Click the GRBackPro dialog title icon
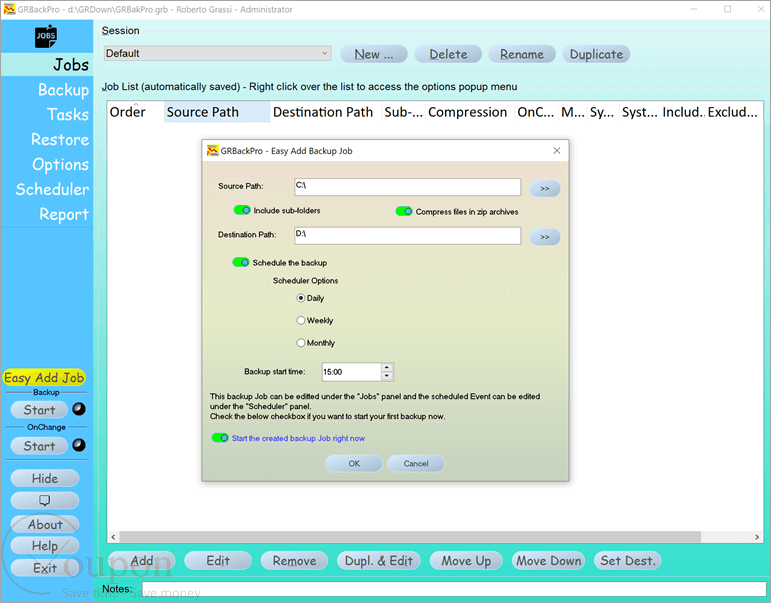The image size is (771, 603). coord(212,151)
